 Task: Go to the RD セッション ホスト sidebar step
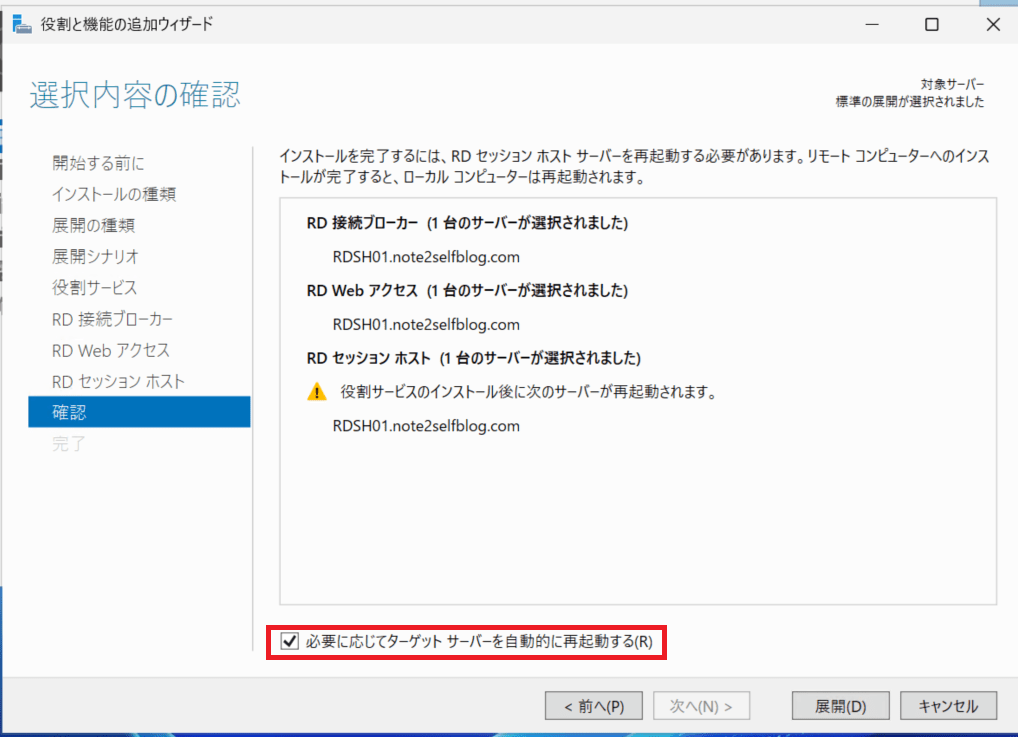pos(118,381)
